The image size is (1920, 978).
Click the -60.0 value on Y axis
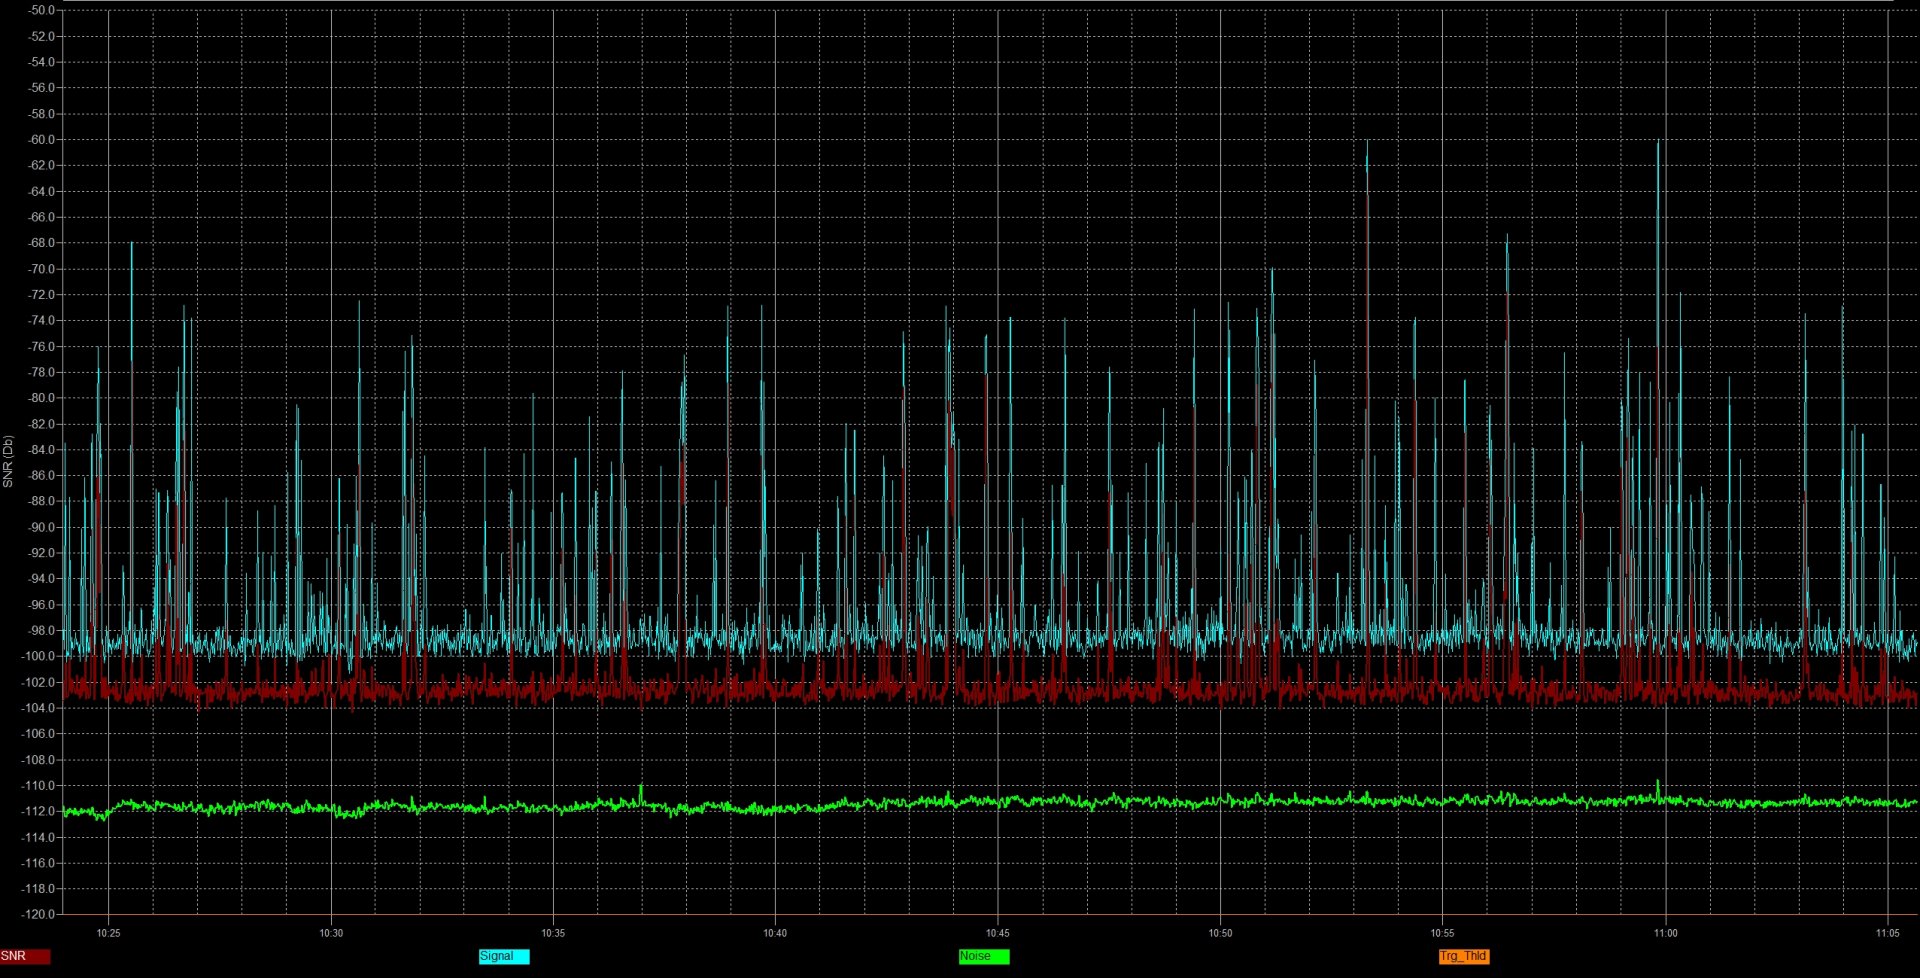(x=42, y=140)
